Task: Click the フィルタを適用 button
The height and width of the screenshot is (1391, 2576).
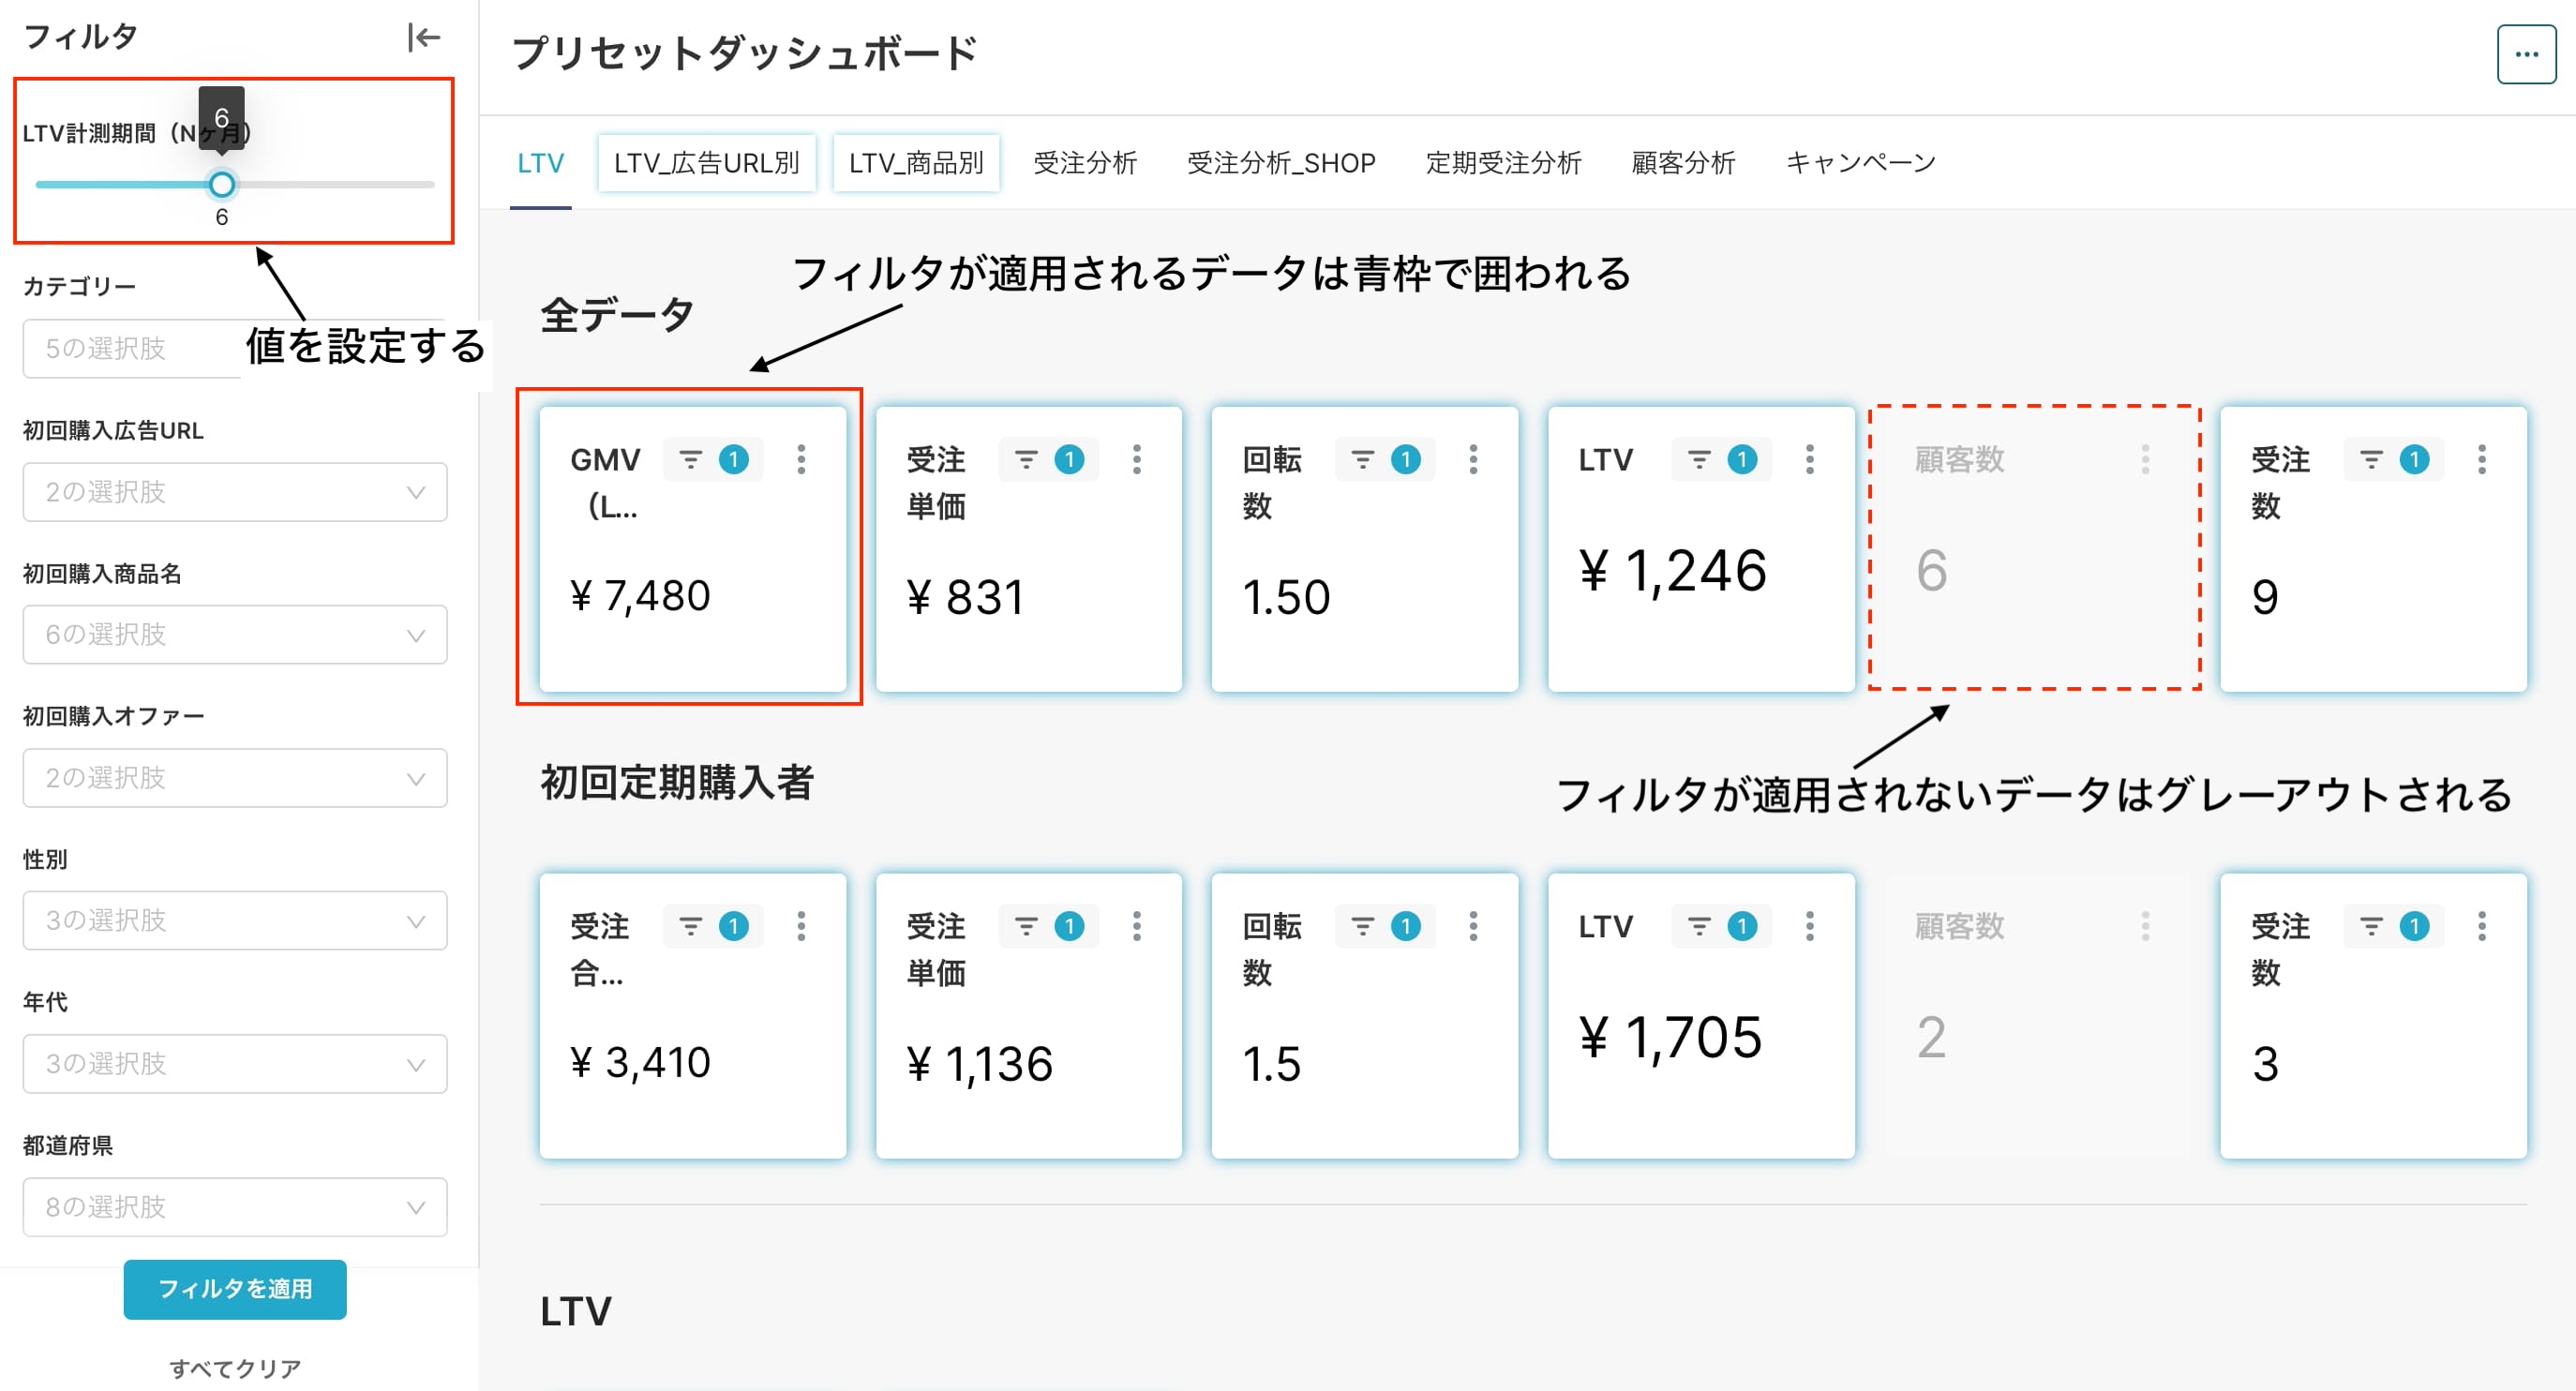Action: 235,1289
